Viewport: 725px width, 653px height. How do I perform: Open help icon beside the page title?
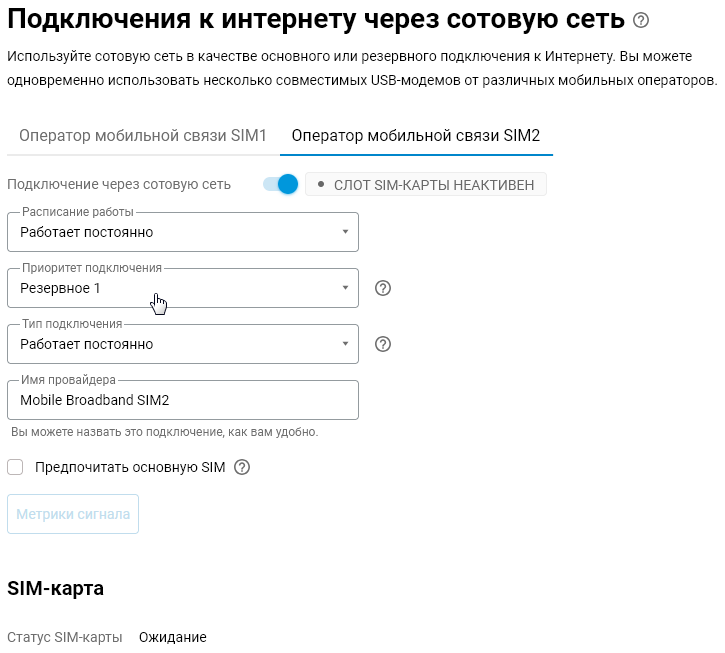click(641, 20)
